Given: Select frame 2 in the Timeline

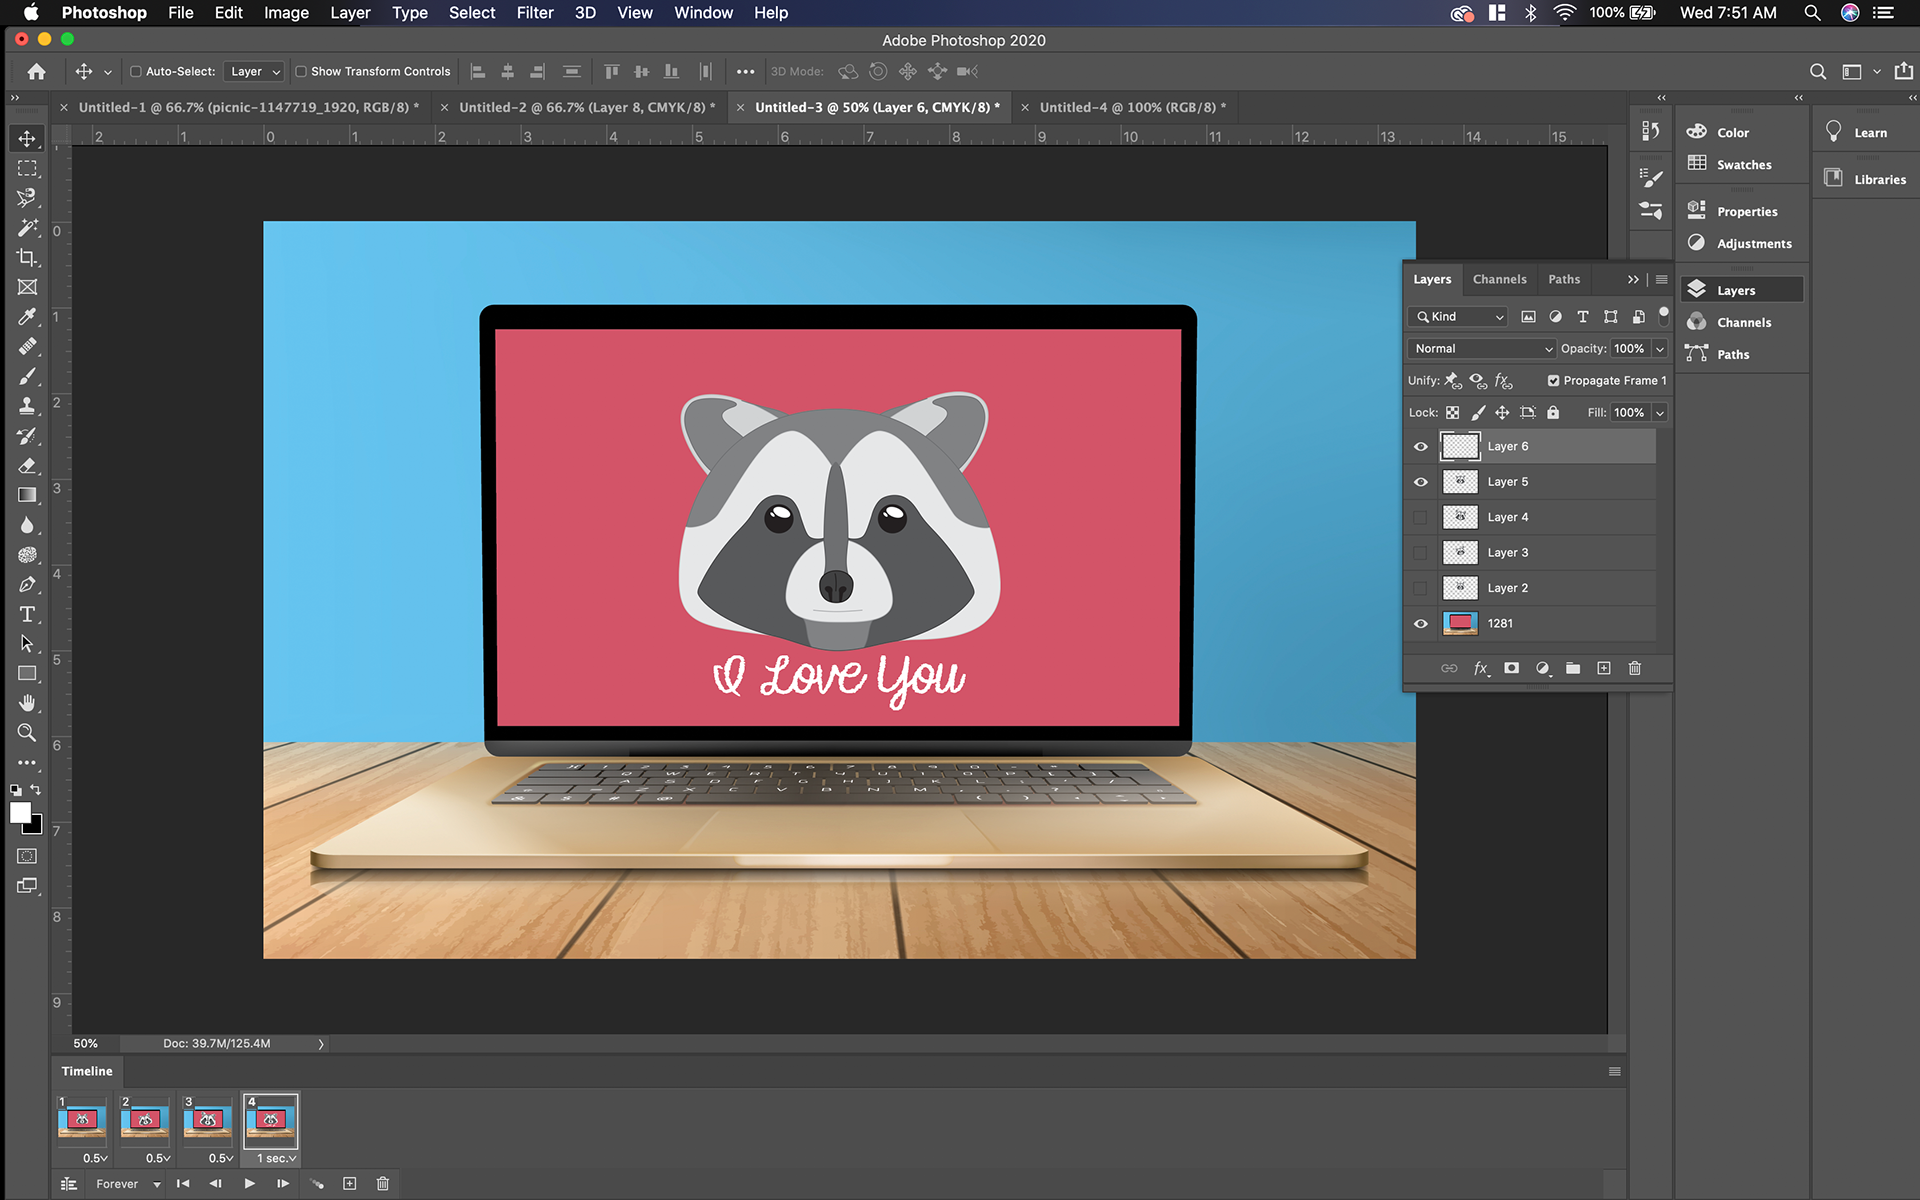Looking at the screenshot, I should pyautogui.click(x=145, y=1121).
